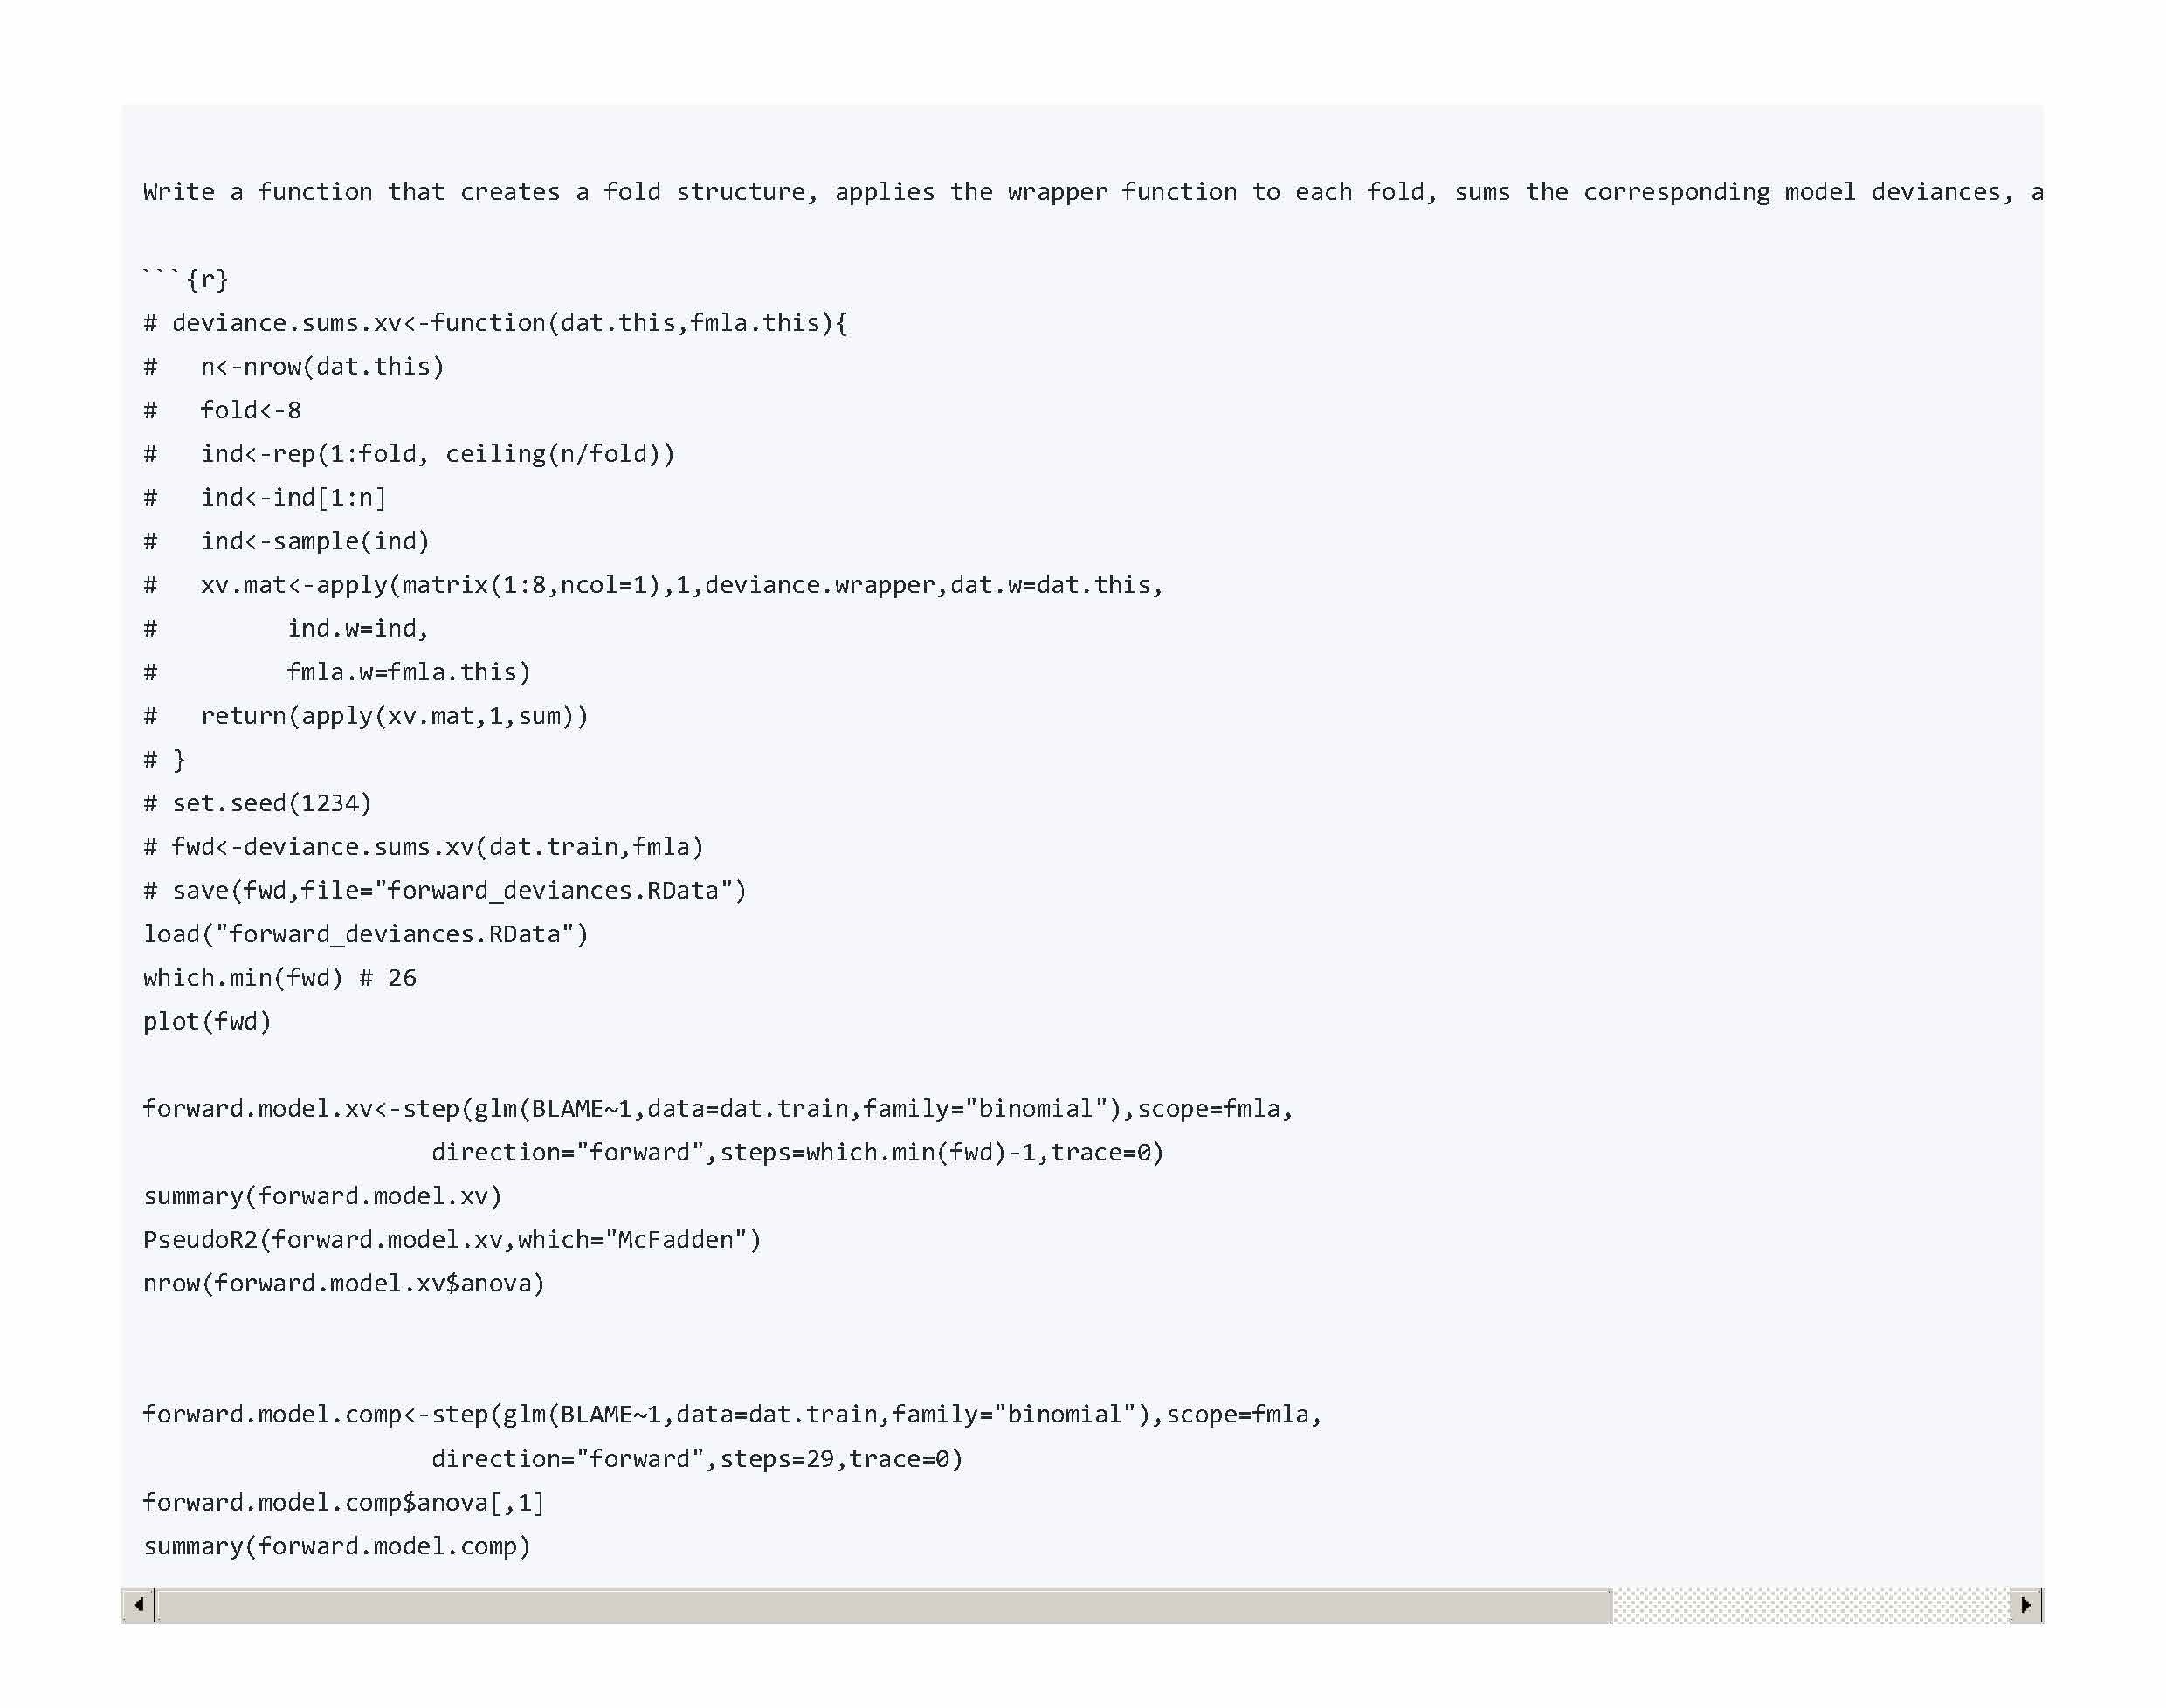Click the commented set.seed(1234) line
2166x1708 pixels.
[257, 803]
